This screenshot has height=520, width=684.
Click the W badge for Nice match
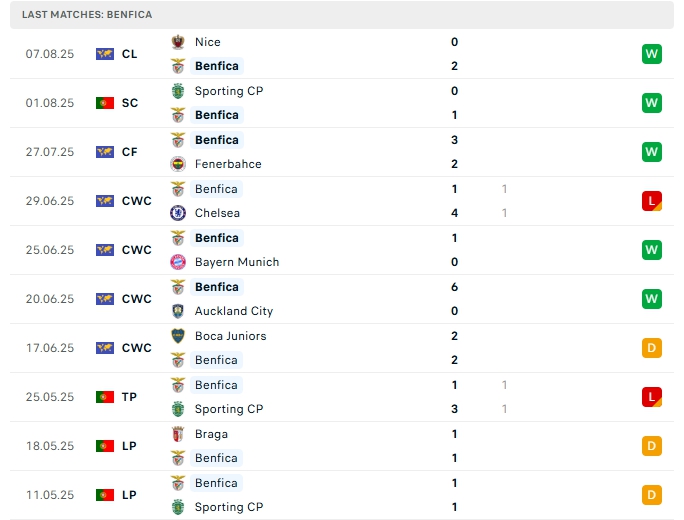652,54
